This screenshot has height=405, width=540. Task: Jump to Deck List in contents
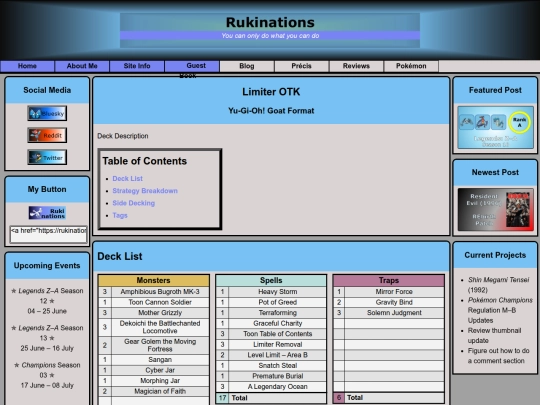coord(127,178)
